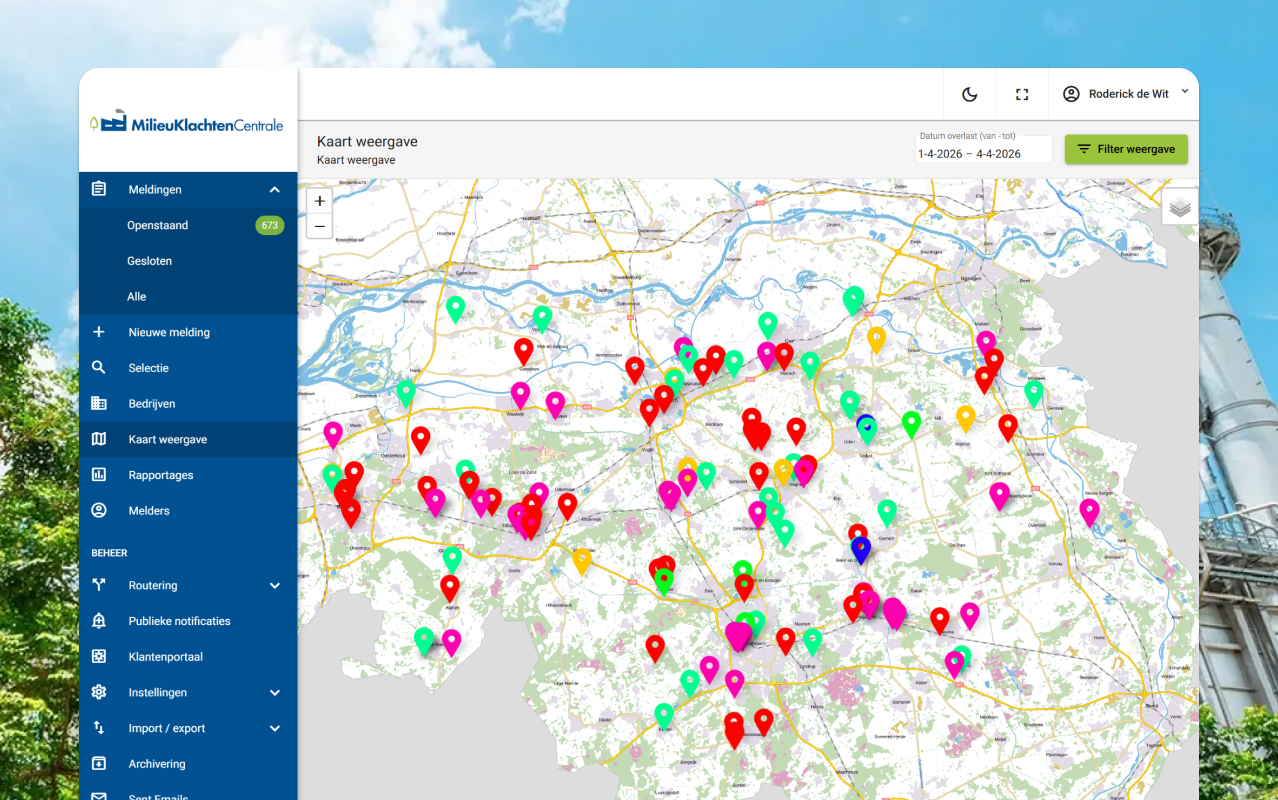Toggle fullscreen with the expand icon
Screen dimensions: 1278x800
coord(1021,93)
